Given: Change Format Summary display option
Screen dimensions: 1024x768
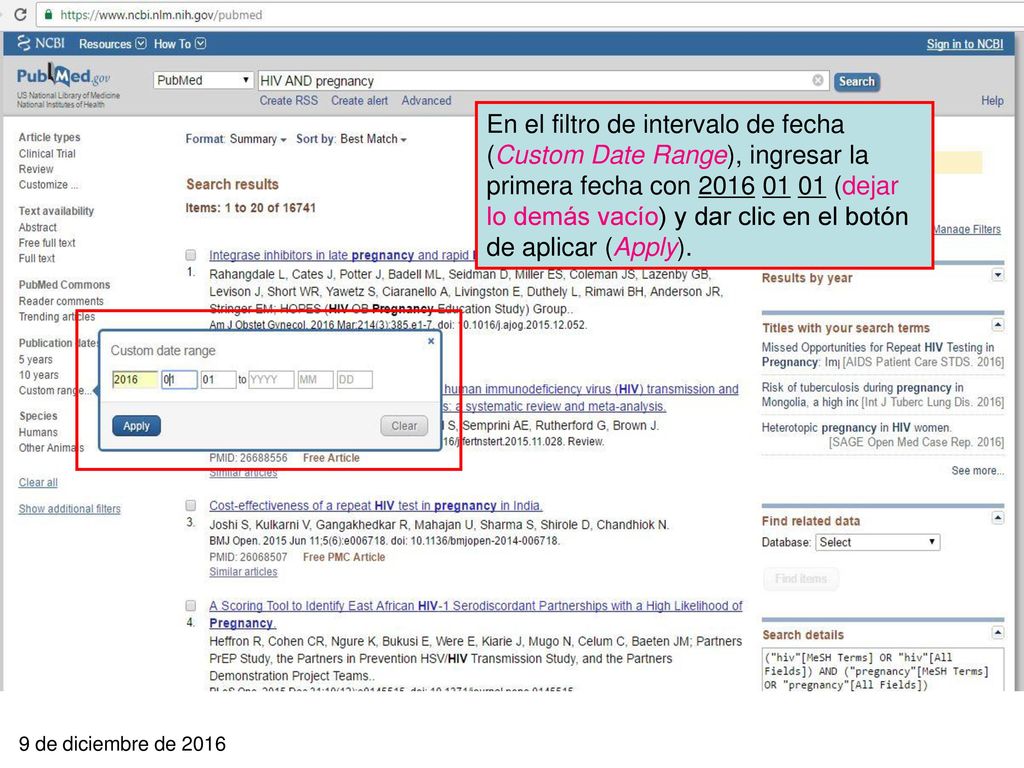Looking at the screenshot, I should [236, 139].
